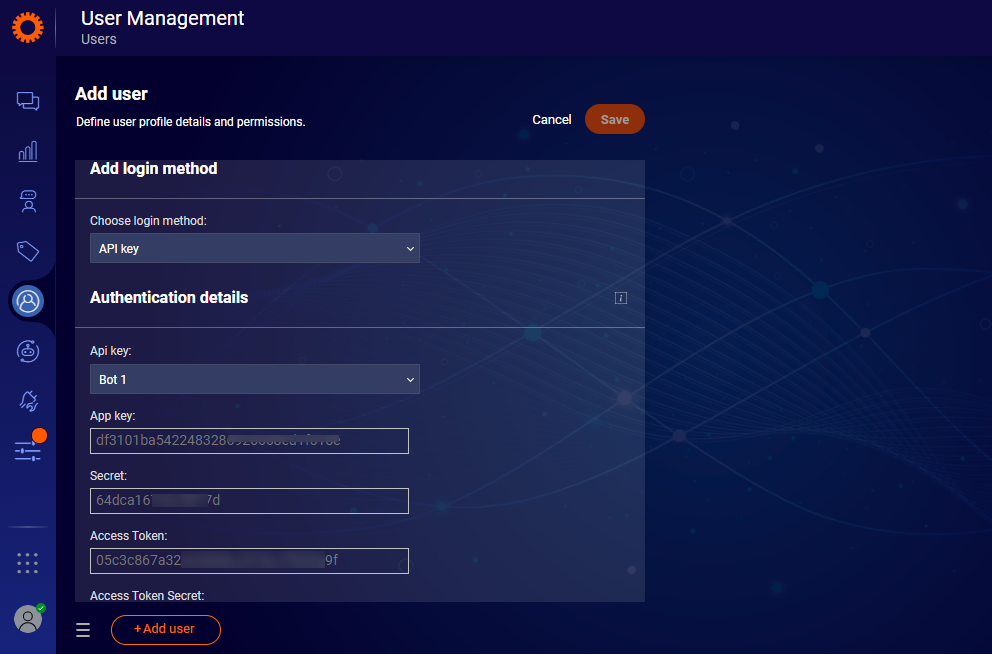This screenshot has width=992, height=654.
Task: Click the plug integrations icon
Action: 28,401
